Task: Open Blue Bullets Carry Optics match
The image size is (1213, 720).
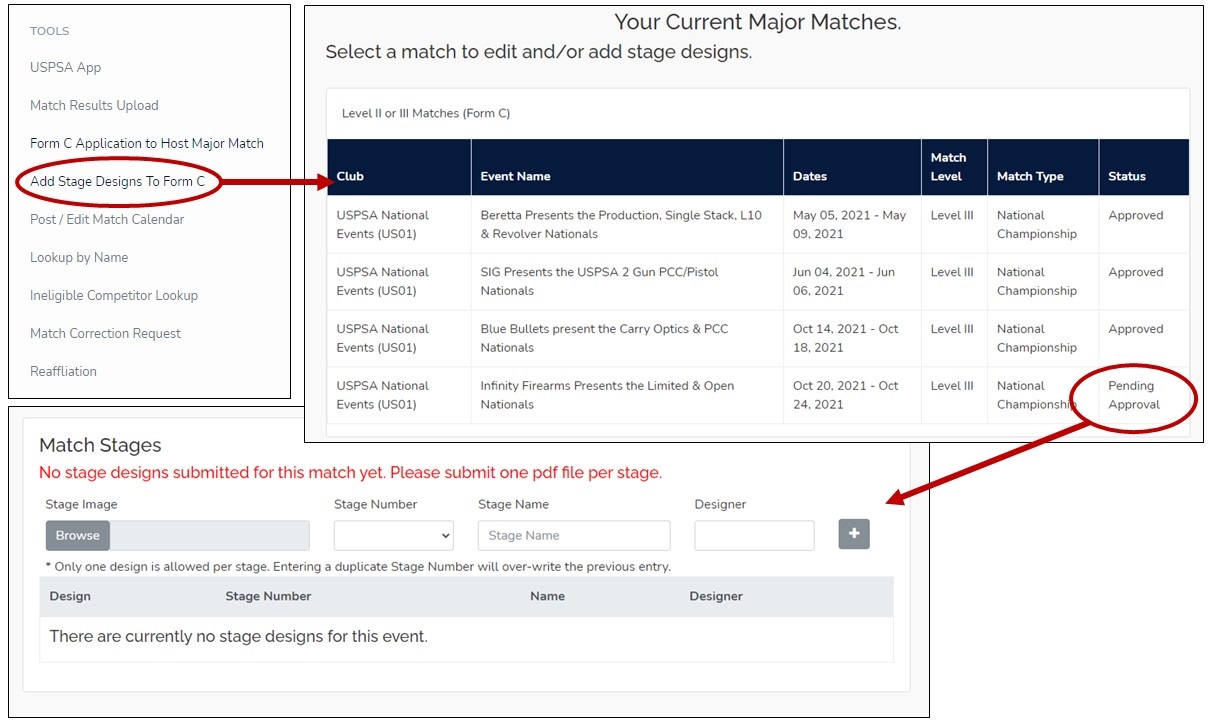Action: [603, 338]
